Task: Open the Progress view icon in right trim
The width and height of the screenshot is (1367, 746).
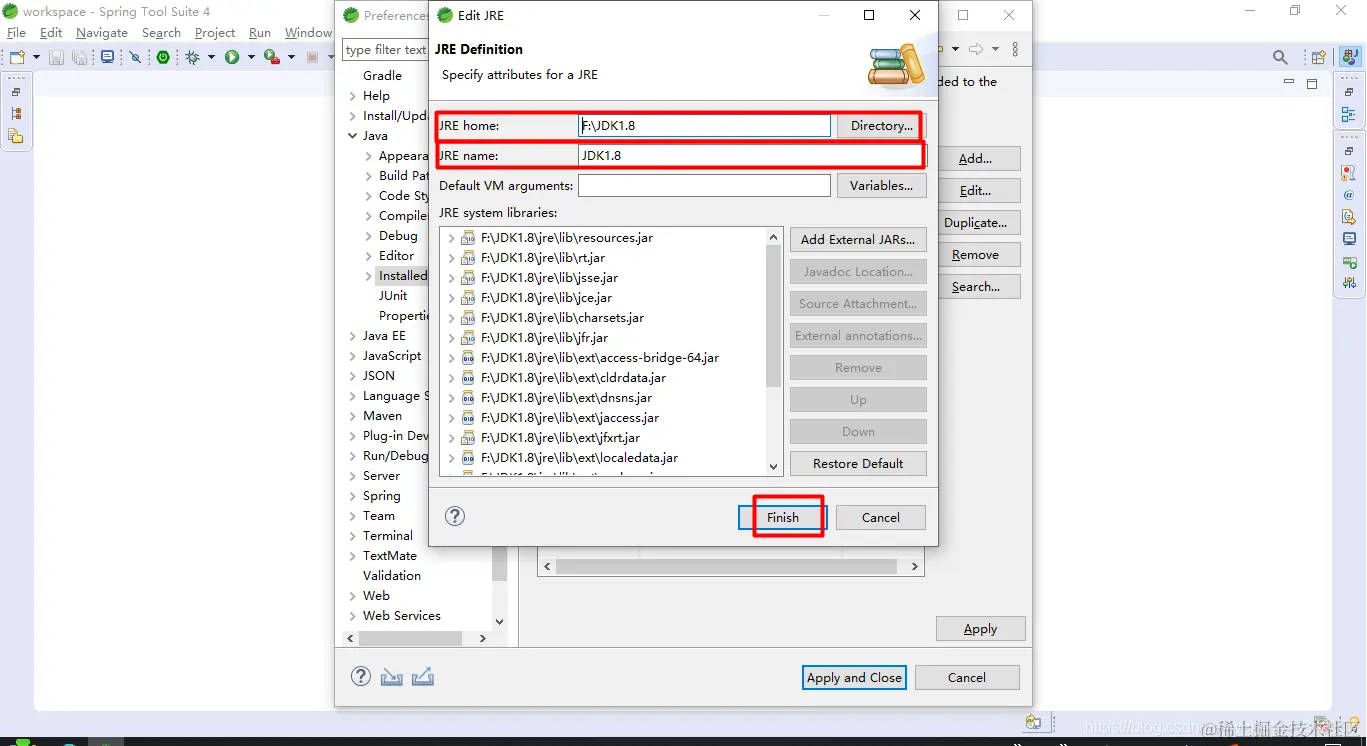Action: 1349,262
